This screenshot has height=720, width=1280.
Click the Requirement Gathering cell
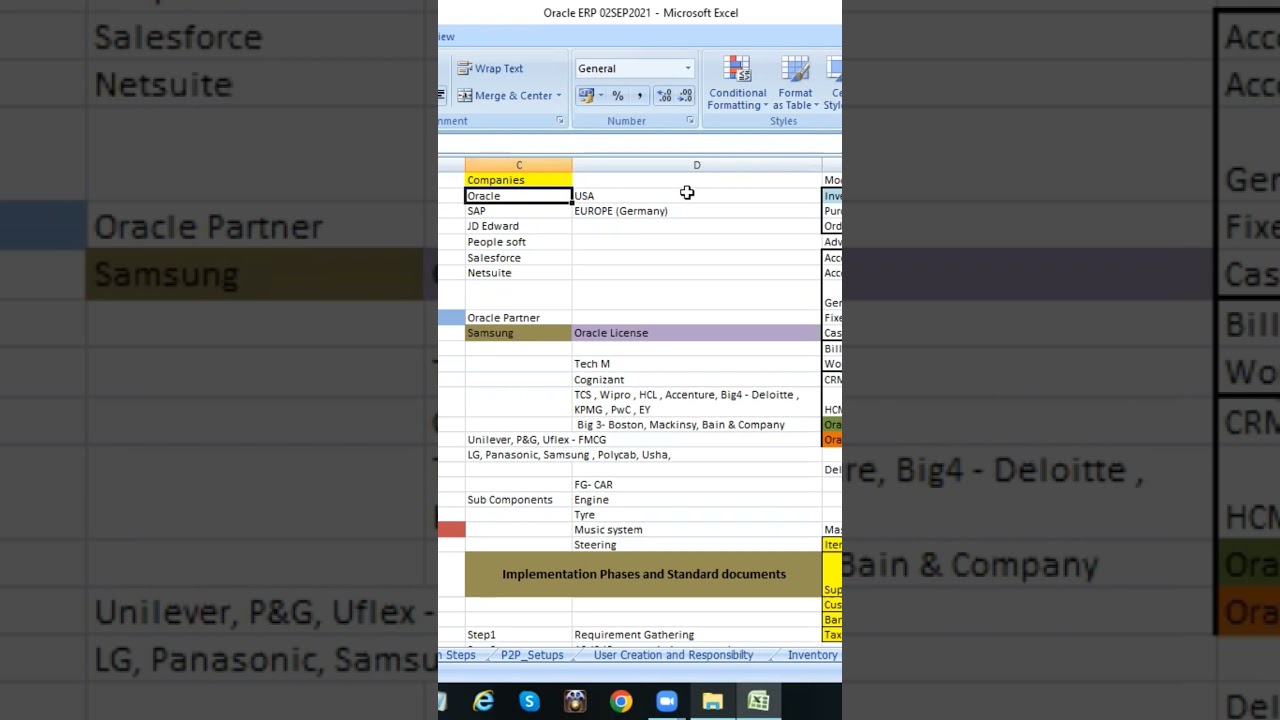pos(697,635)
